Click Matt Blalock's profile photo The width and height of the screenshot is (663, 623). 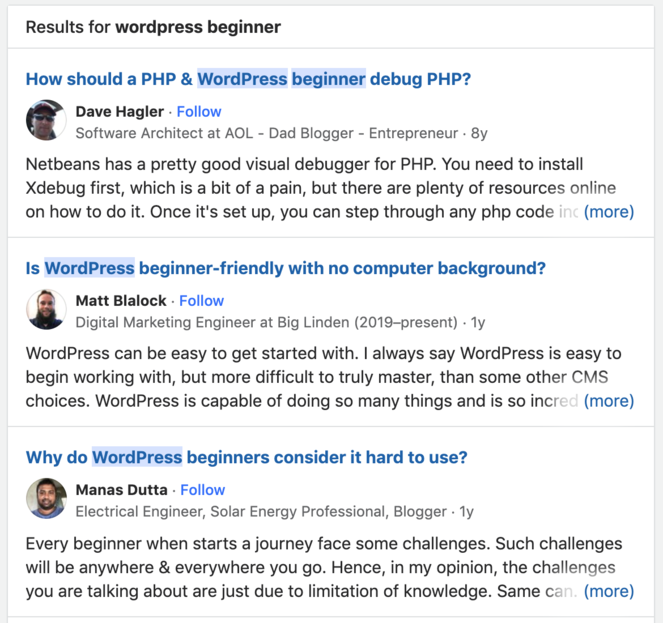46,310
